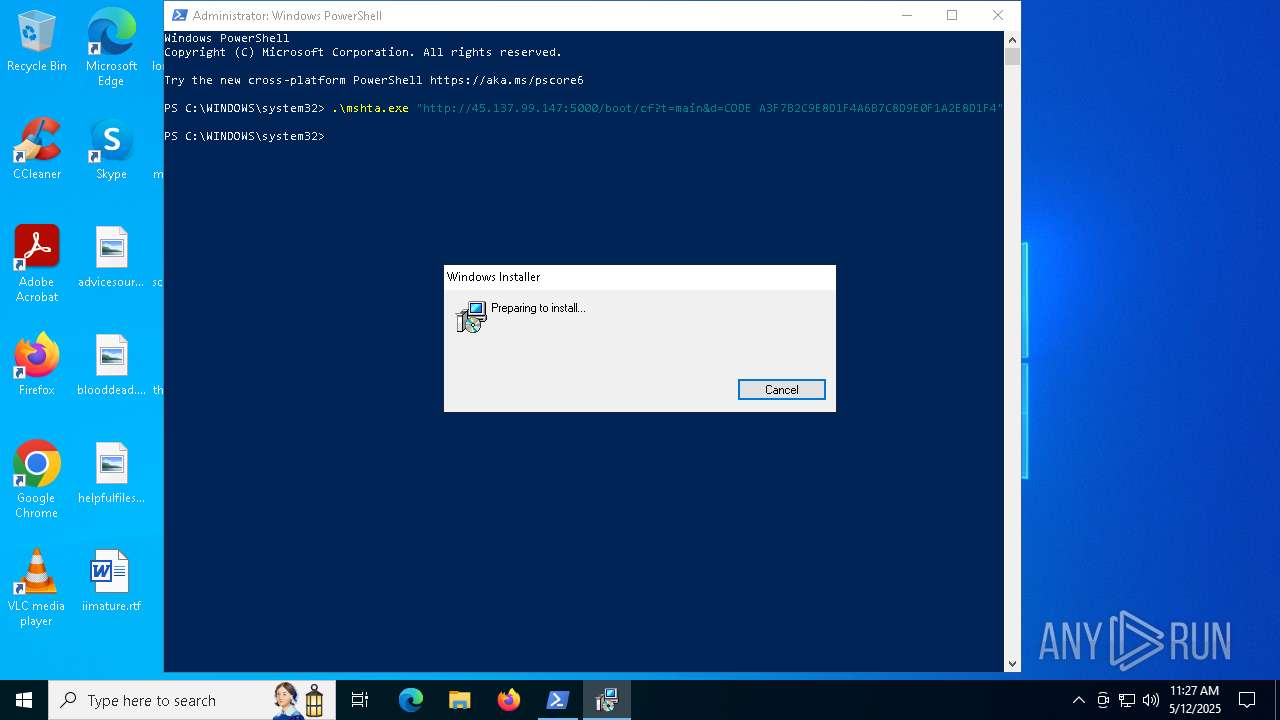
Task: Open the Windows Start menu
Action: [24, 700]
